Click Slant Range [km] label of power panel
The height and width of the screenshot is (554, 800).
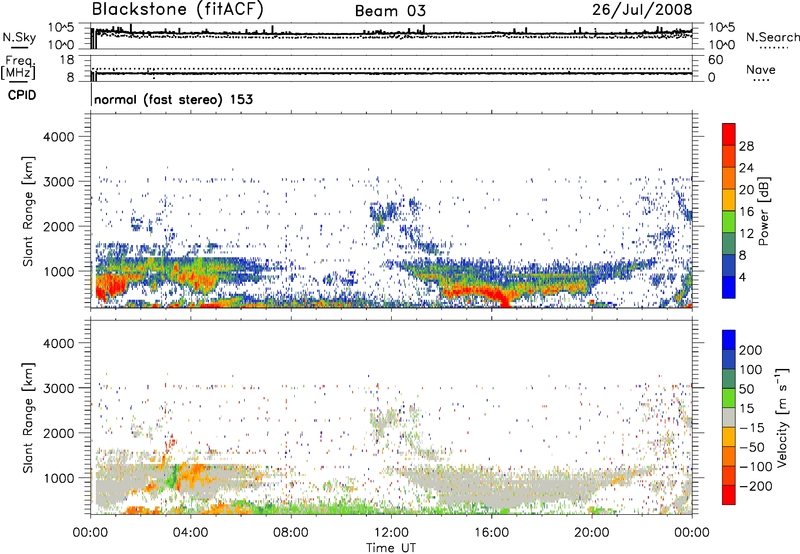pos(28,211)
